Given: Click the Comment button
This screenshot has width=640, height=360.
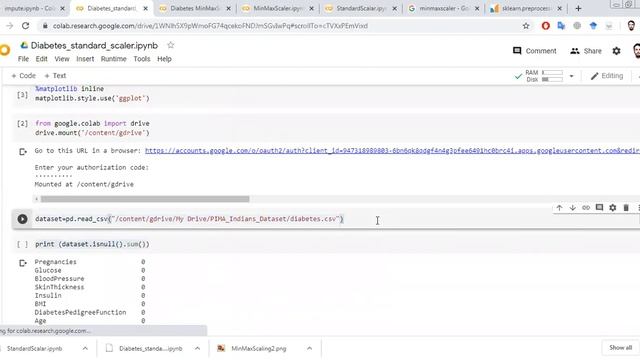Looking at the screenshot, I should pos(534,51).
